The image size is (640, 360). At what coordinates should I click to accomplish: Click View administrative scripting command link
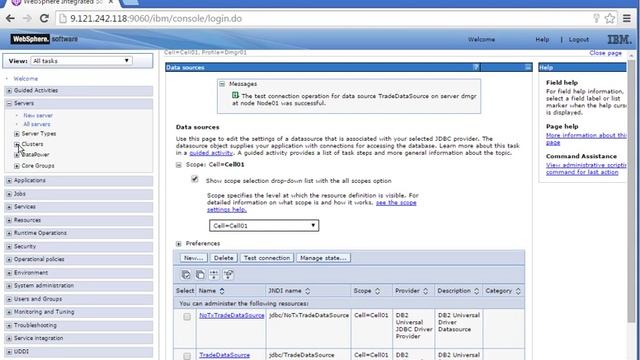[586, 169]
